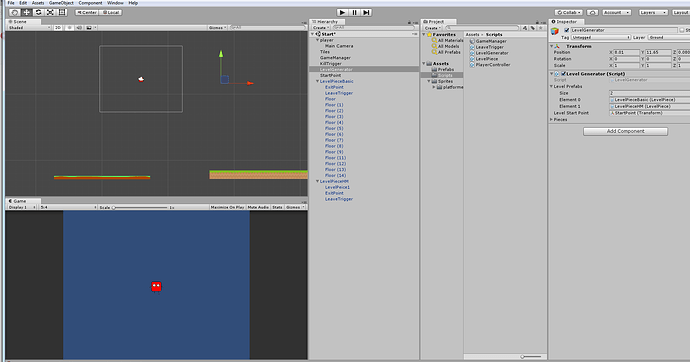The image size is (690, 362).
Task: Select the Hand tool in toolbar
Action: [15, 12]
